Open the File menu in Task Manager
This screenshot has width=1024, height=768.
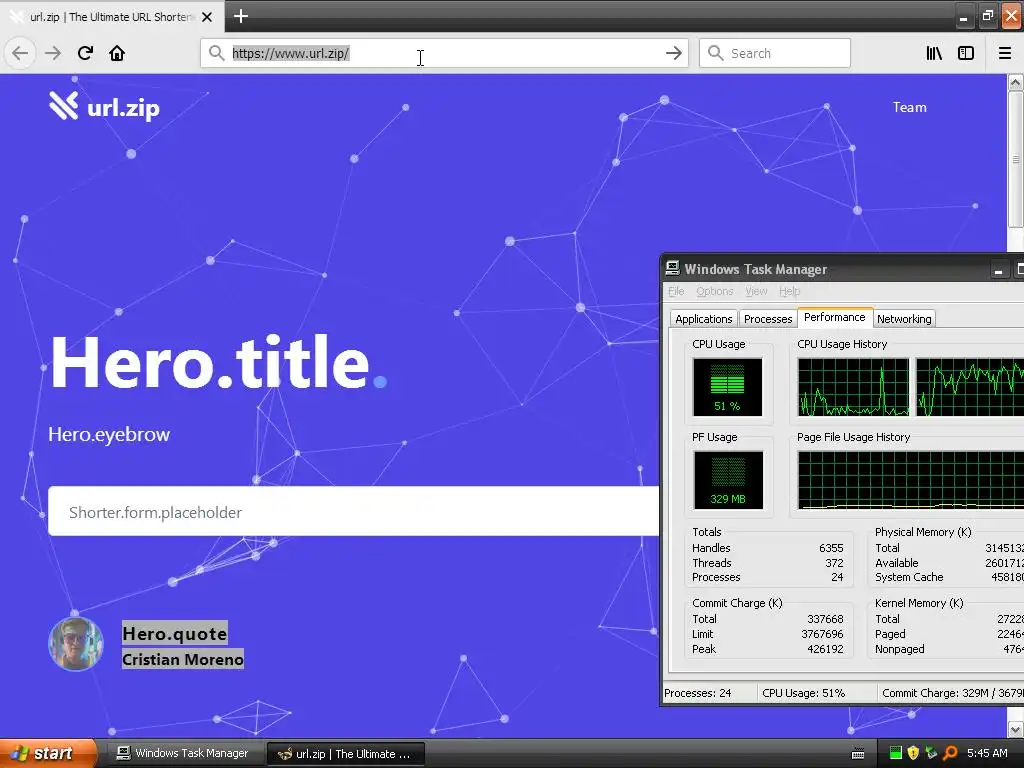coord(676,291)
